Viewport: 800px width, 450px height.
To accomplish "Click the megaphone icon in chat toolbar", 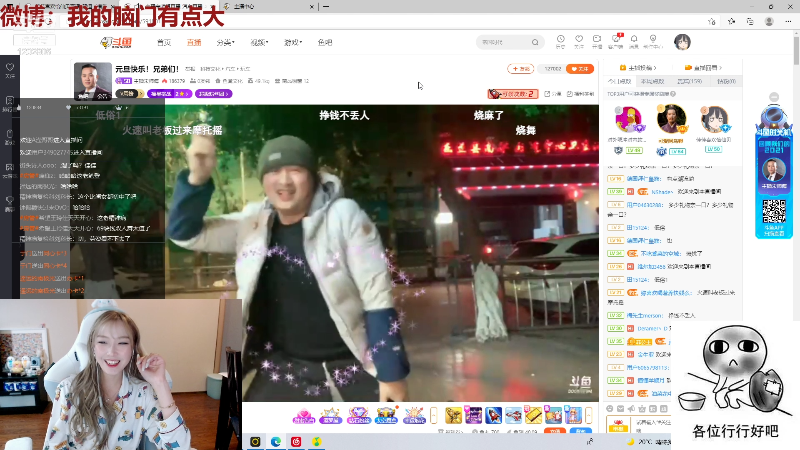I will [631, 409].
